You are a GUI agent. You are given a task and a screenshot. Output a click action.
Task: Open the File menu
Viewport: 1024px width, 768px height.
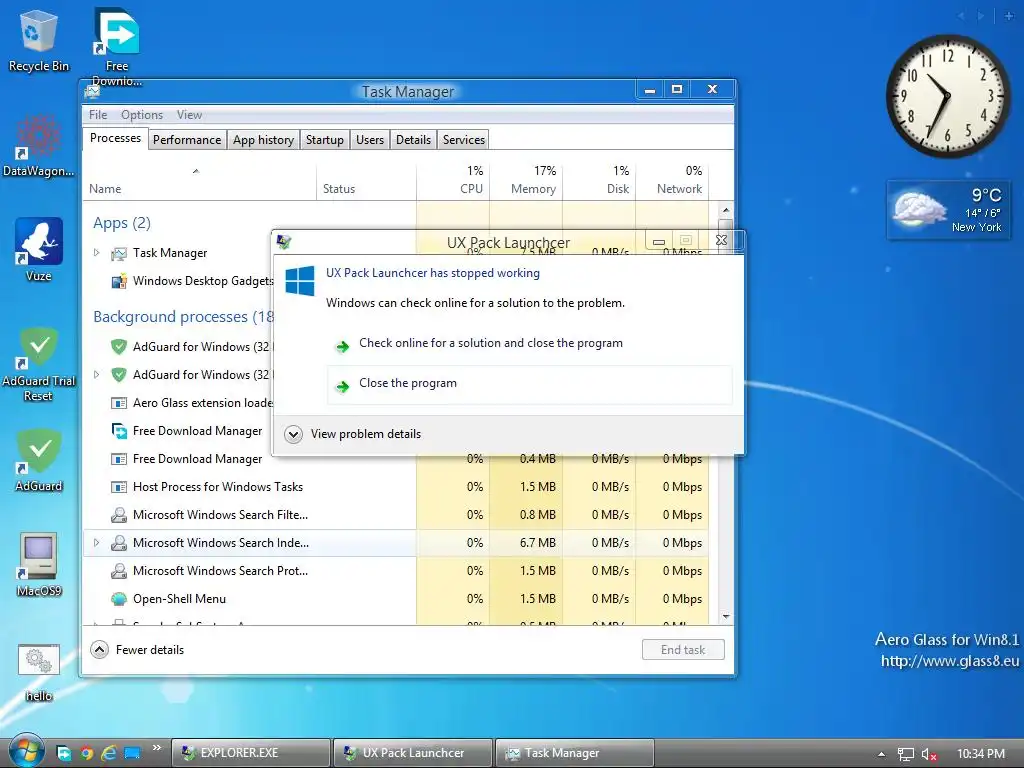[98, 115]
